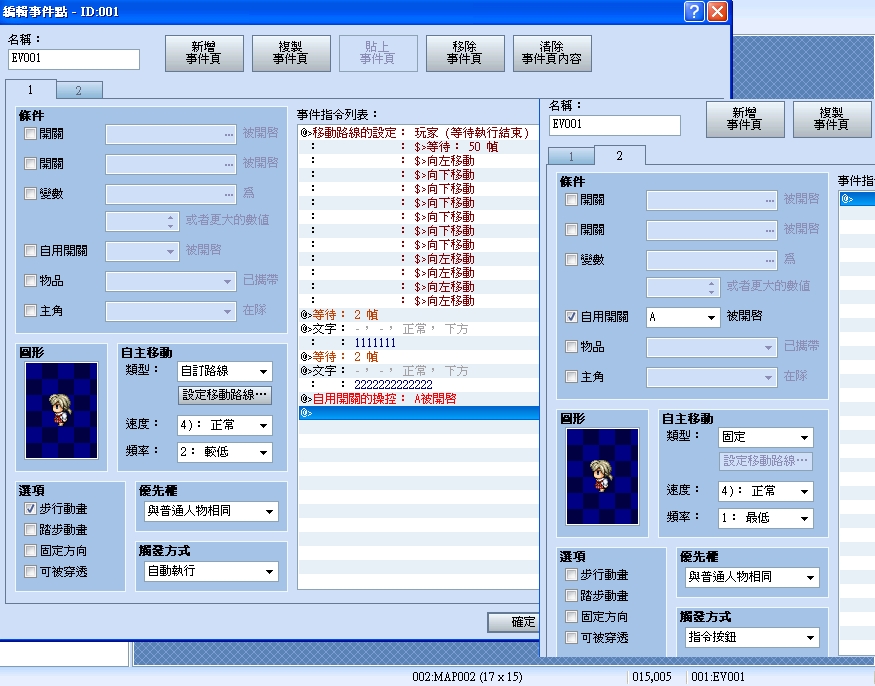
Task: Click the 名稱 field in the left window
Action: [x=74, y=59]
